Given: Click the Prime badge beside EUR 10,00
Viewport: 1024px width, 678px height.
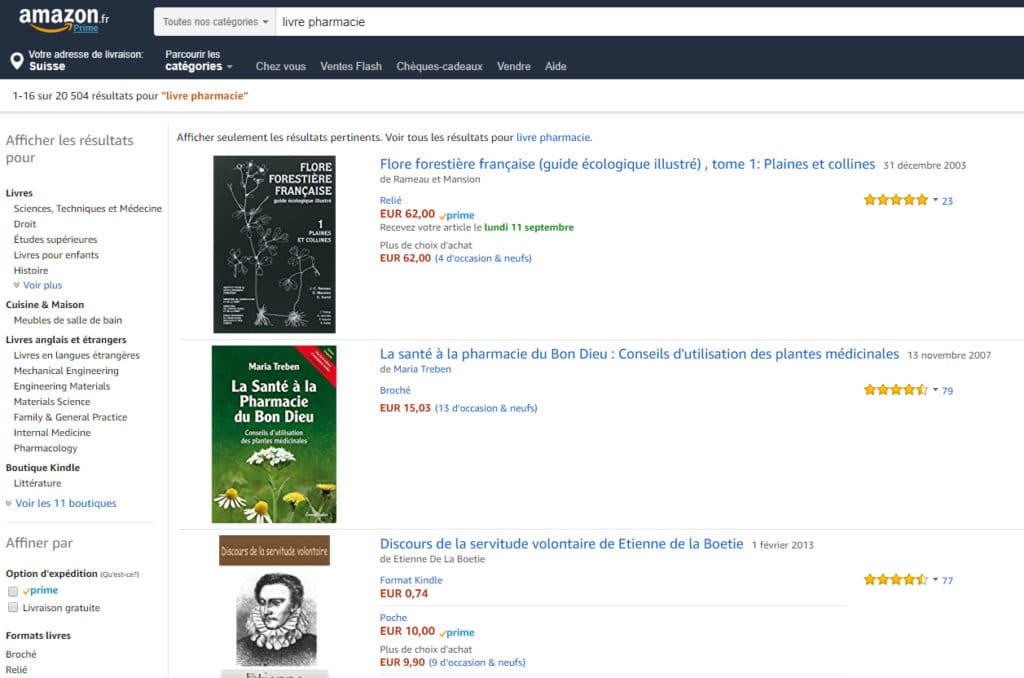Looking at the screenshot, I should click(457, 632).
